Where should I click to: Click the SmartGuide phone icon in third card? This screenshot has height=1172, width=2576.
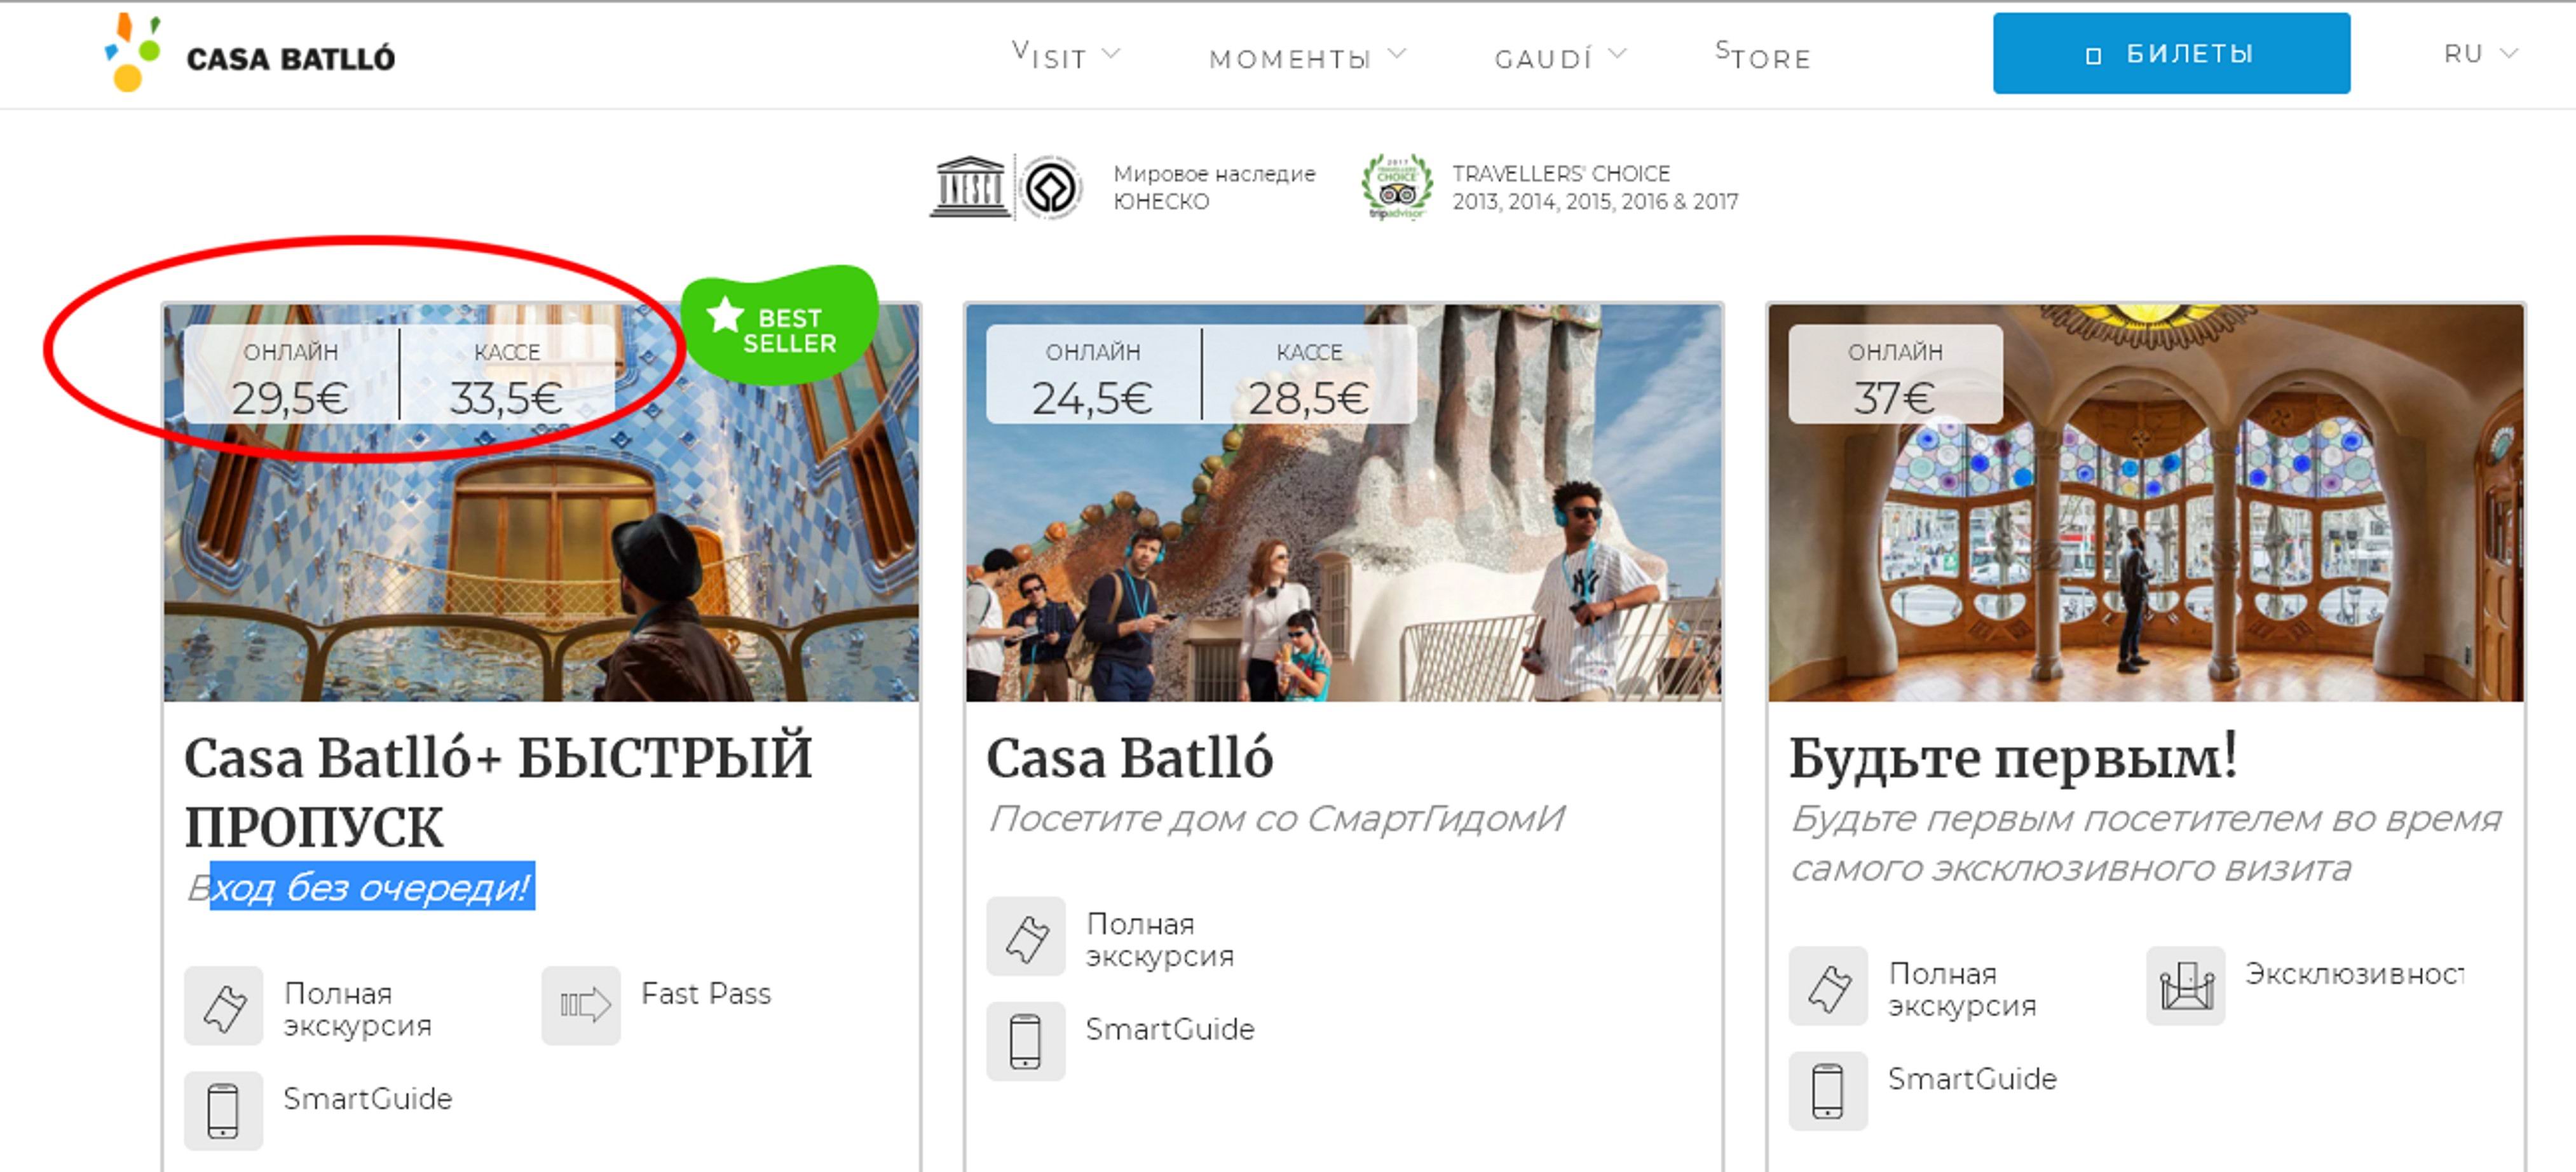click(1827, 1090)
